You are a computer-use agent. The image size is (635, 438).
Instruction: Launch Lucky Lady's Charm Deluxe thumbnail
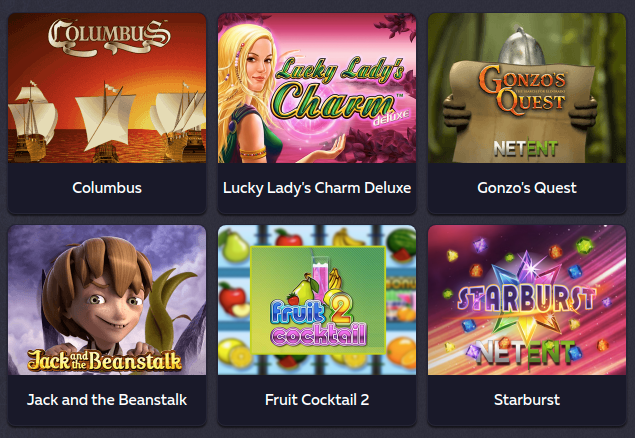(317, 88)
